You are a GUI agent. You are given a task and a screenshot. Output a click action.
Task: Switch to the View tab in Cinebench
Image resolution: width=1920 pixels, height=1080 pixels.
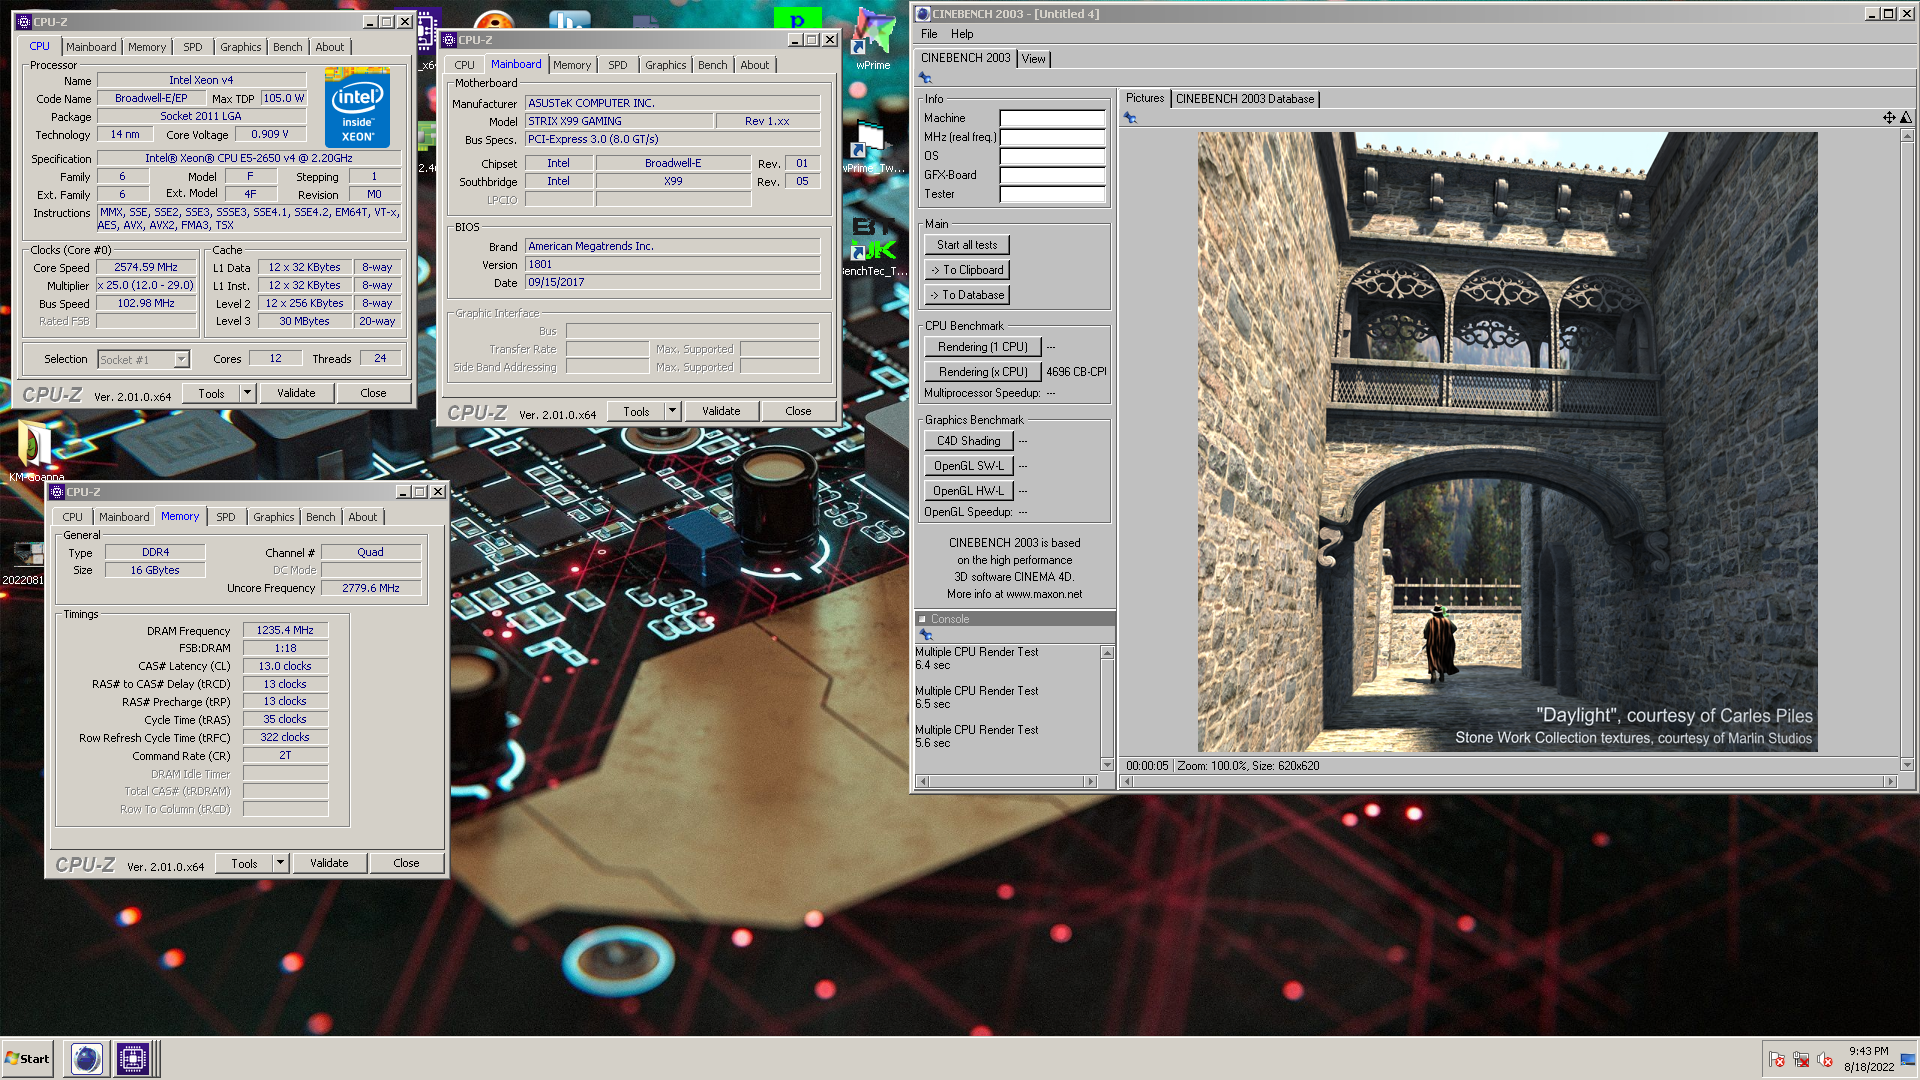point(1033,59)
